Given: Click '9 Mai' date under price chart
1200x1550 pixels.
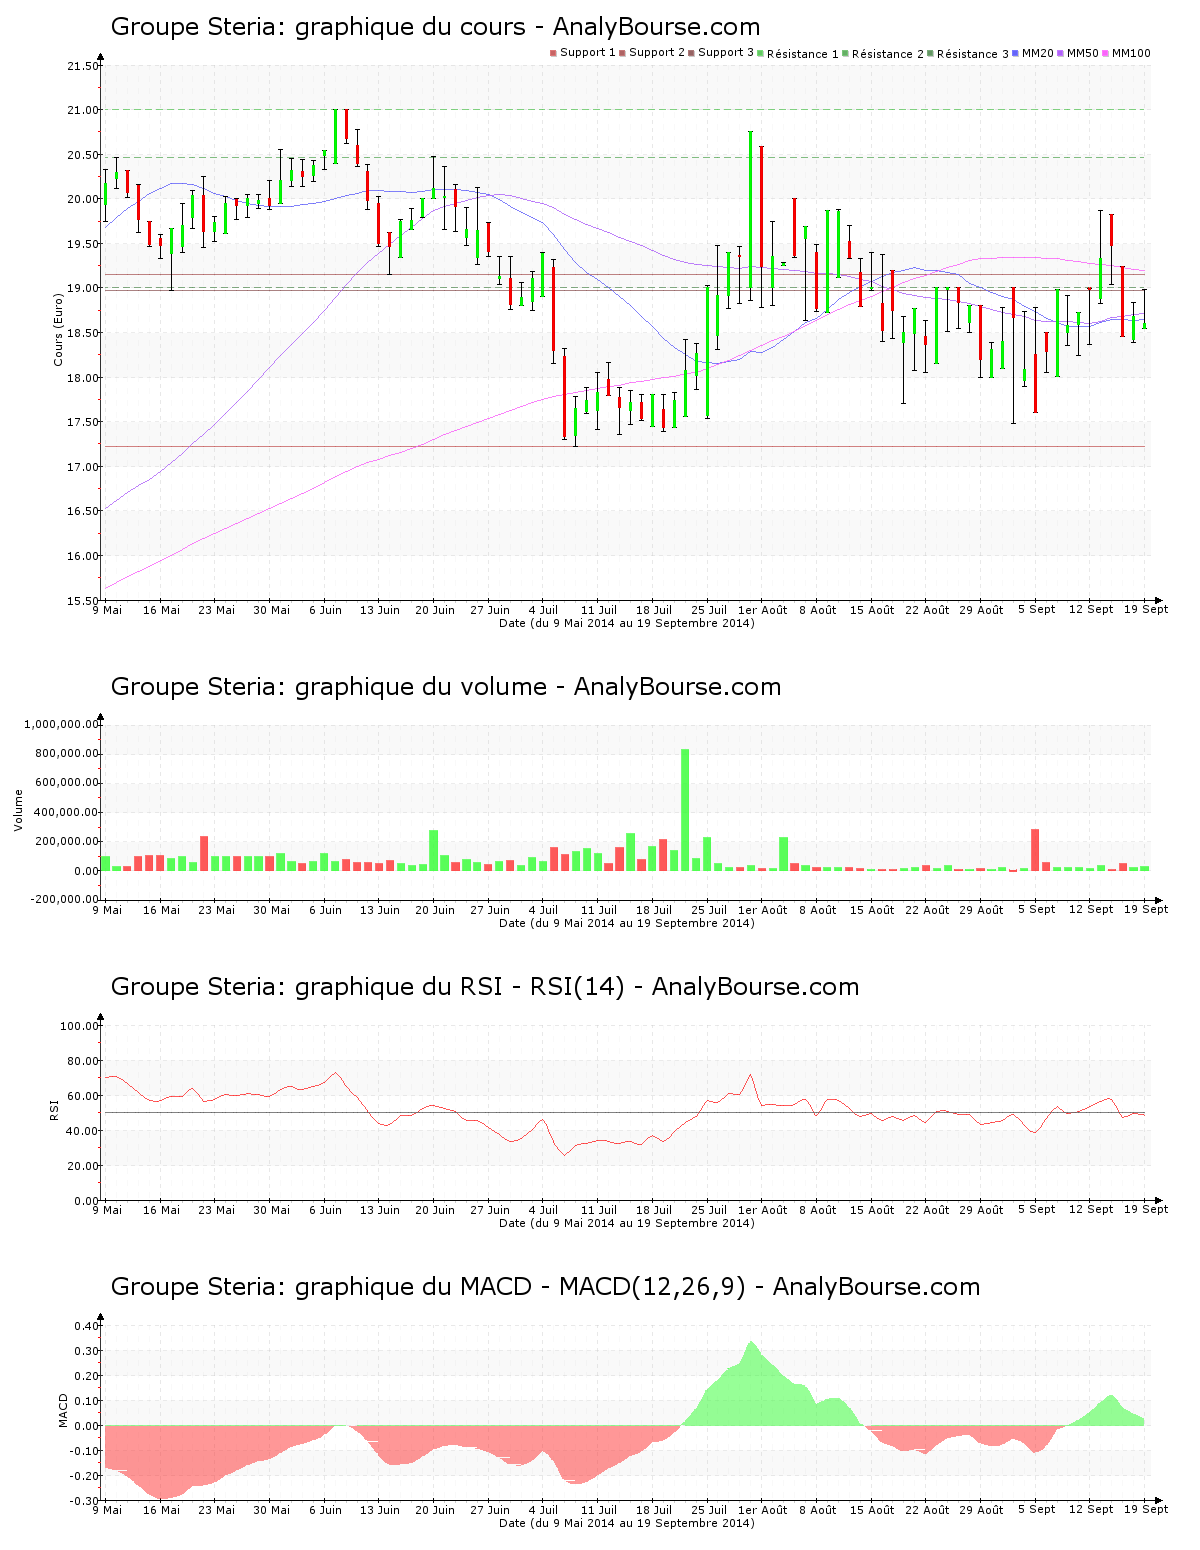Looking at the screenshot, I should point(107,610).
